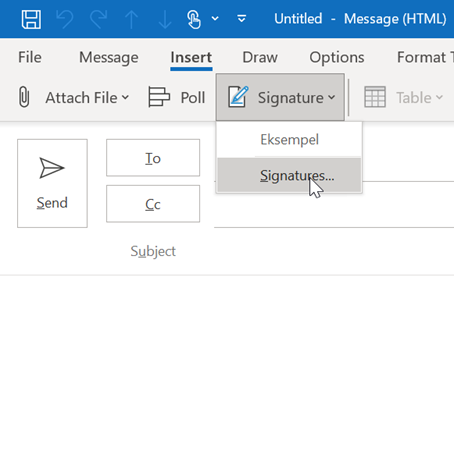Collapse the Signature dropdown button
This screenshot has width=454, height=469.
coord(280,97)
